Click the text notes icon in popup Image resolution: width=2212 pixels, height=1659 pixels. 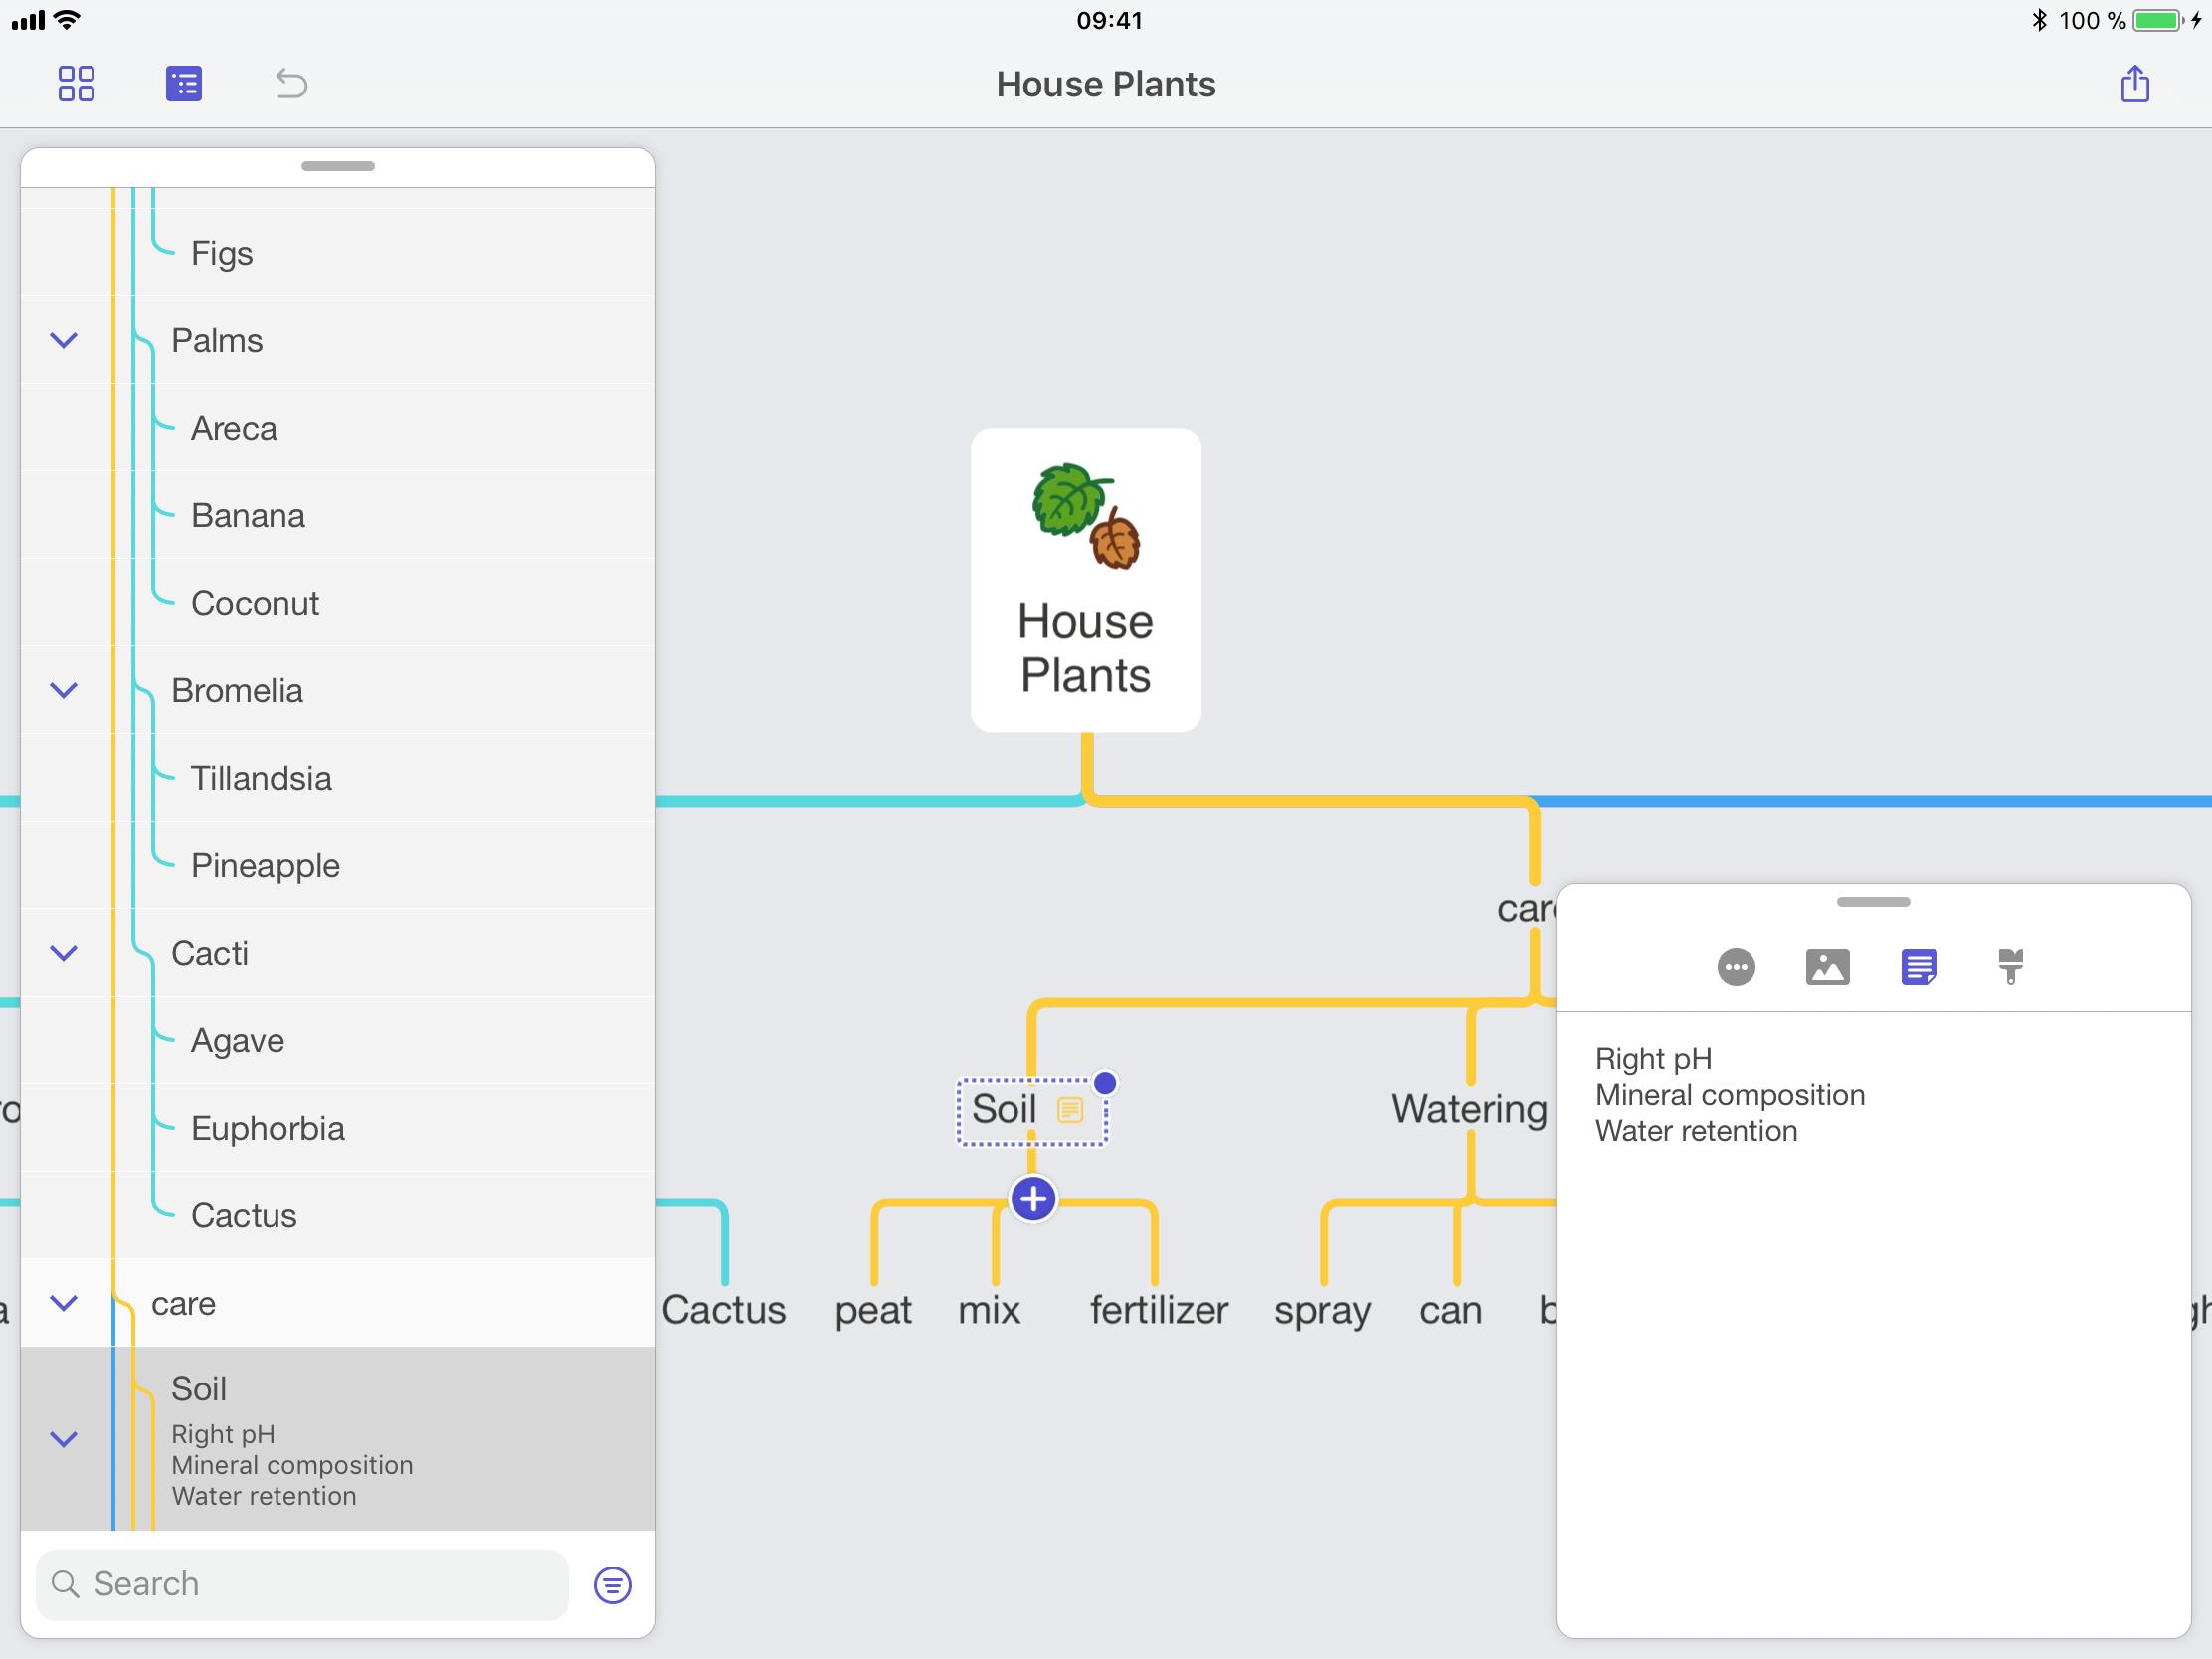pos(1920,966)
